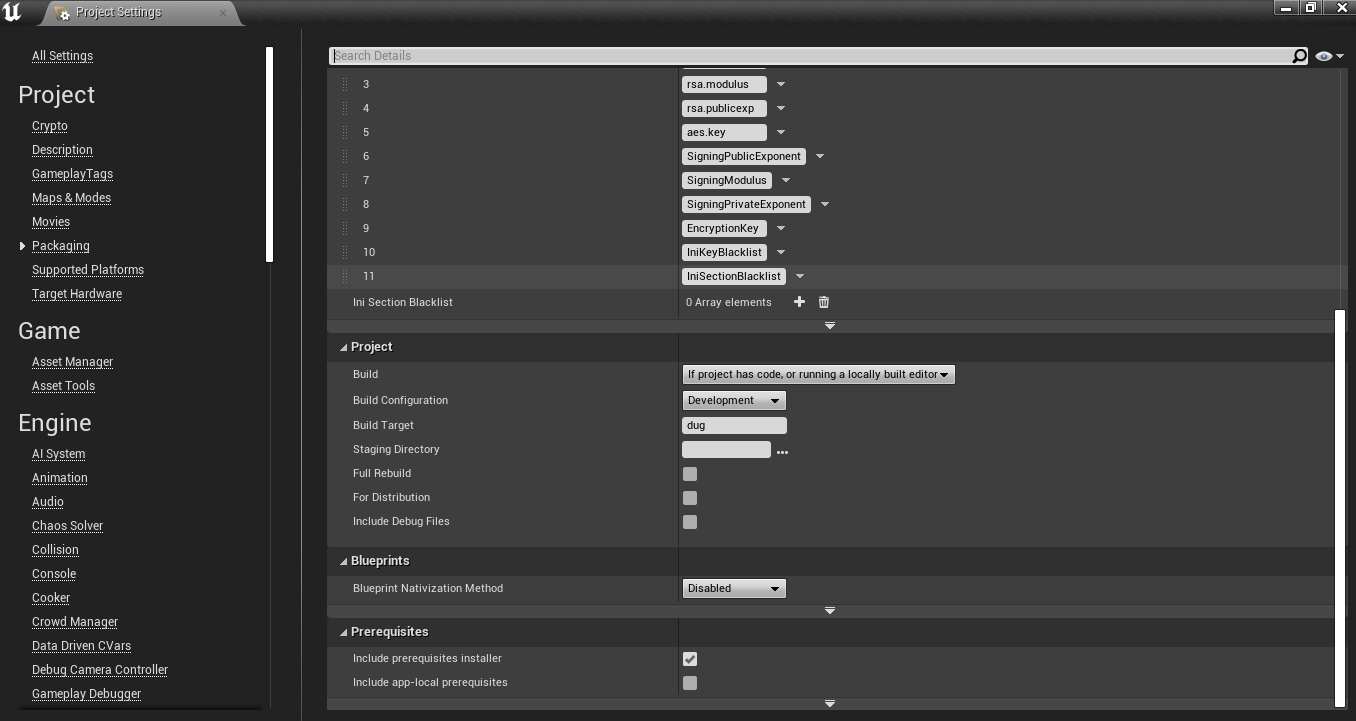Grab the drag handle for array row 4
Screen dimensions: 1356x721
coord(345,108)
